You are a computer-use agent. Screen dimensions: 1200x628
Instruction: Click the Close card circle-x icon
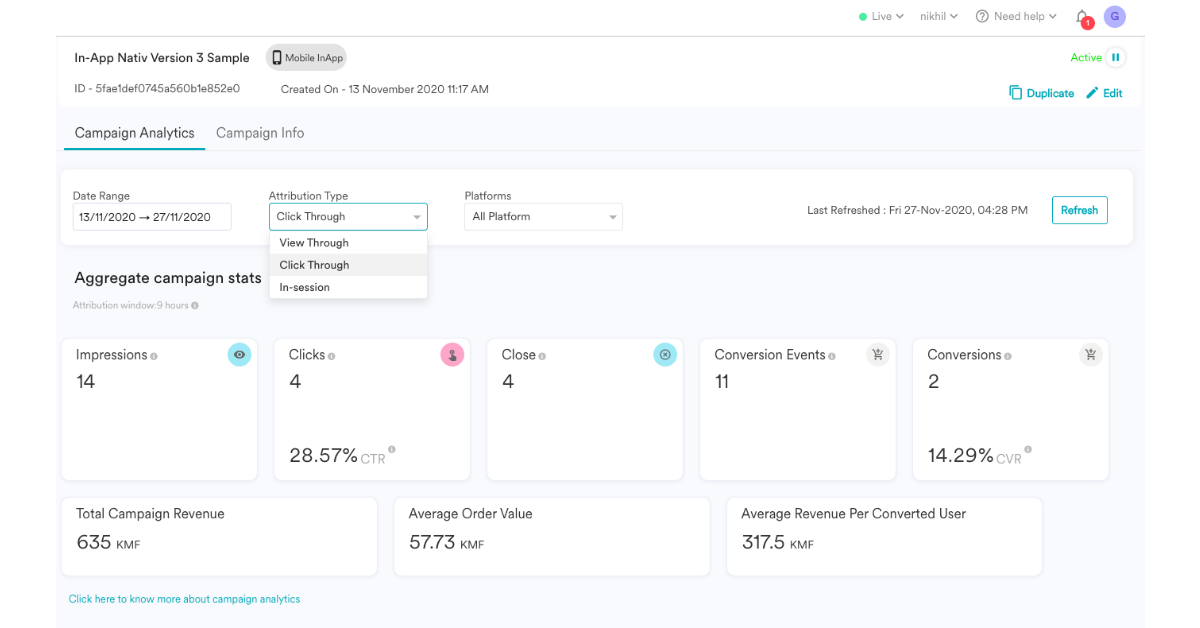[x=665, y=354]
